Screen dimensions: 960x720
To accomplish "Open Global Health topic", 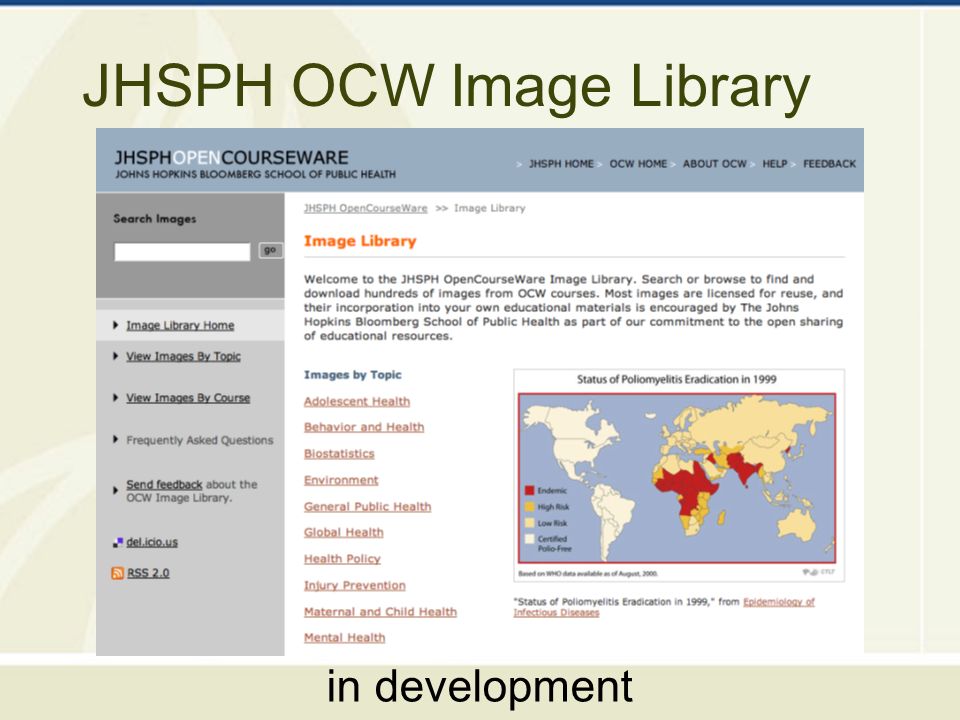I will pos(343,532).
